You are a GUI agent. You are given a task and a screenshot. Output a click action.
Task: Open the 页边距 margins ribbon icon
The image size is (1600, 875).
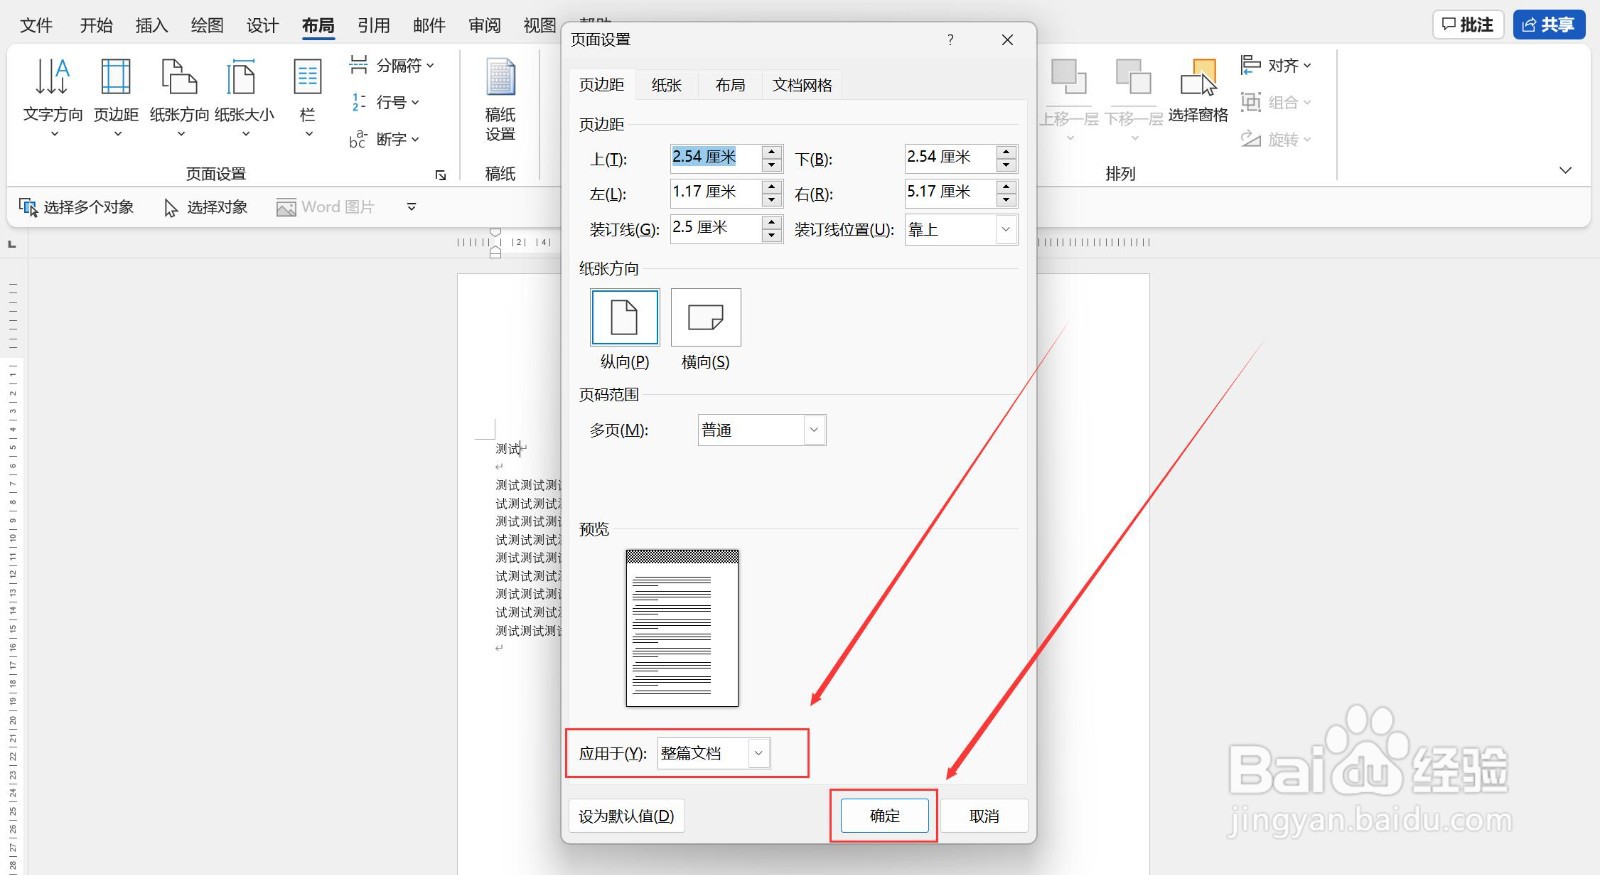click(116, 96)
